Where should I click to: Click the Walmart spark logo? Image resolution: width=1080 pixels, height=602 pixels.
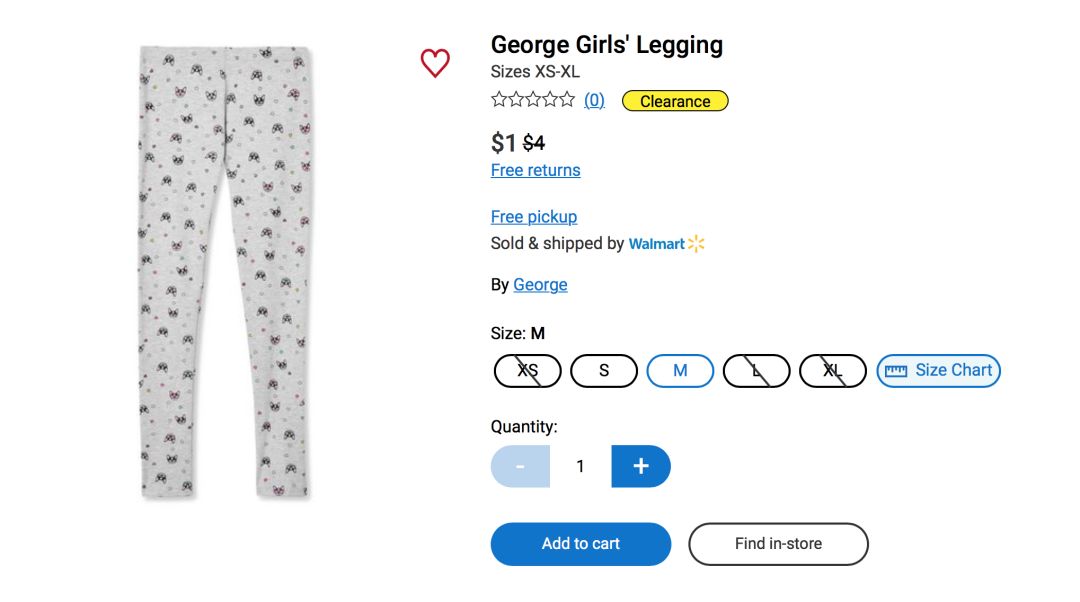(697, 244)
